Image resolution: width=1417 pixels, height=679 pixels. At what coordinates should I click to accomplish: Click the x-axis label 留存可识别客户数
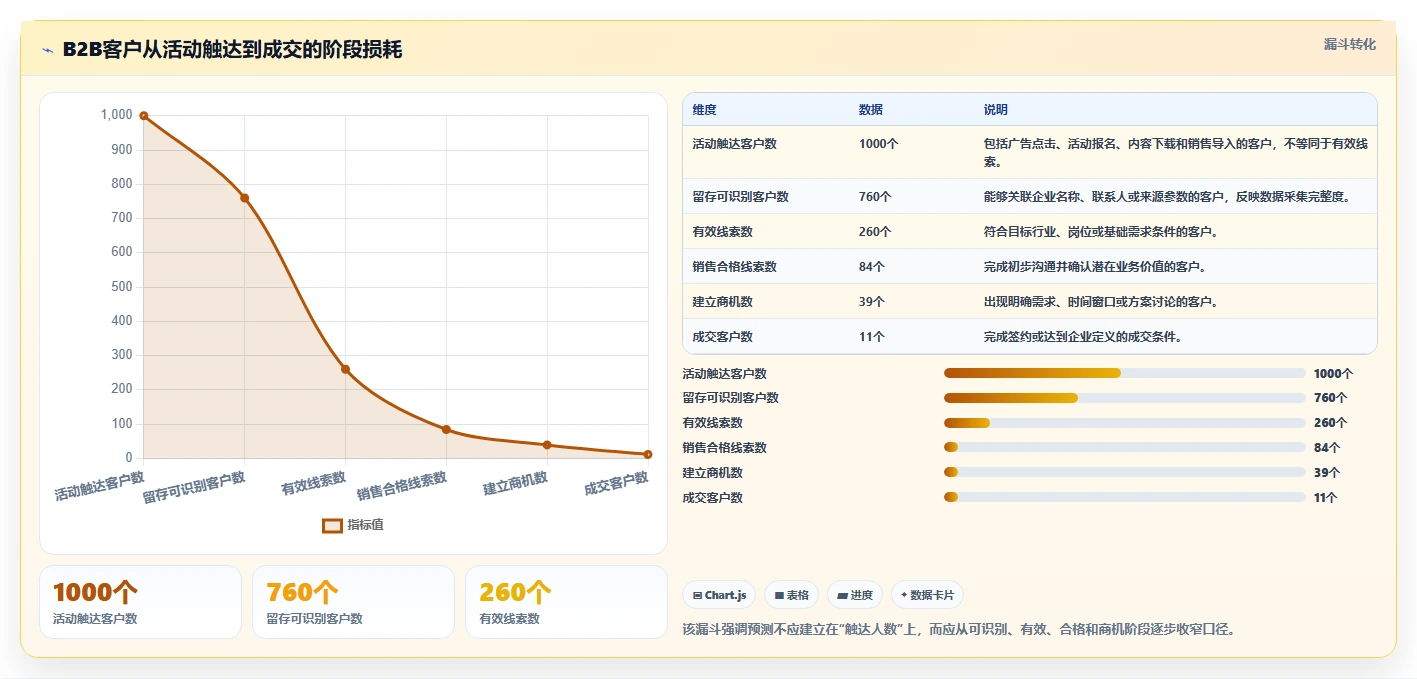pos(194,487)
